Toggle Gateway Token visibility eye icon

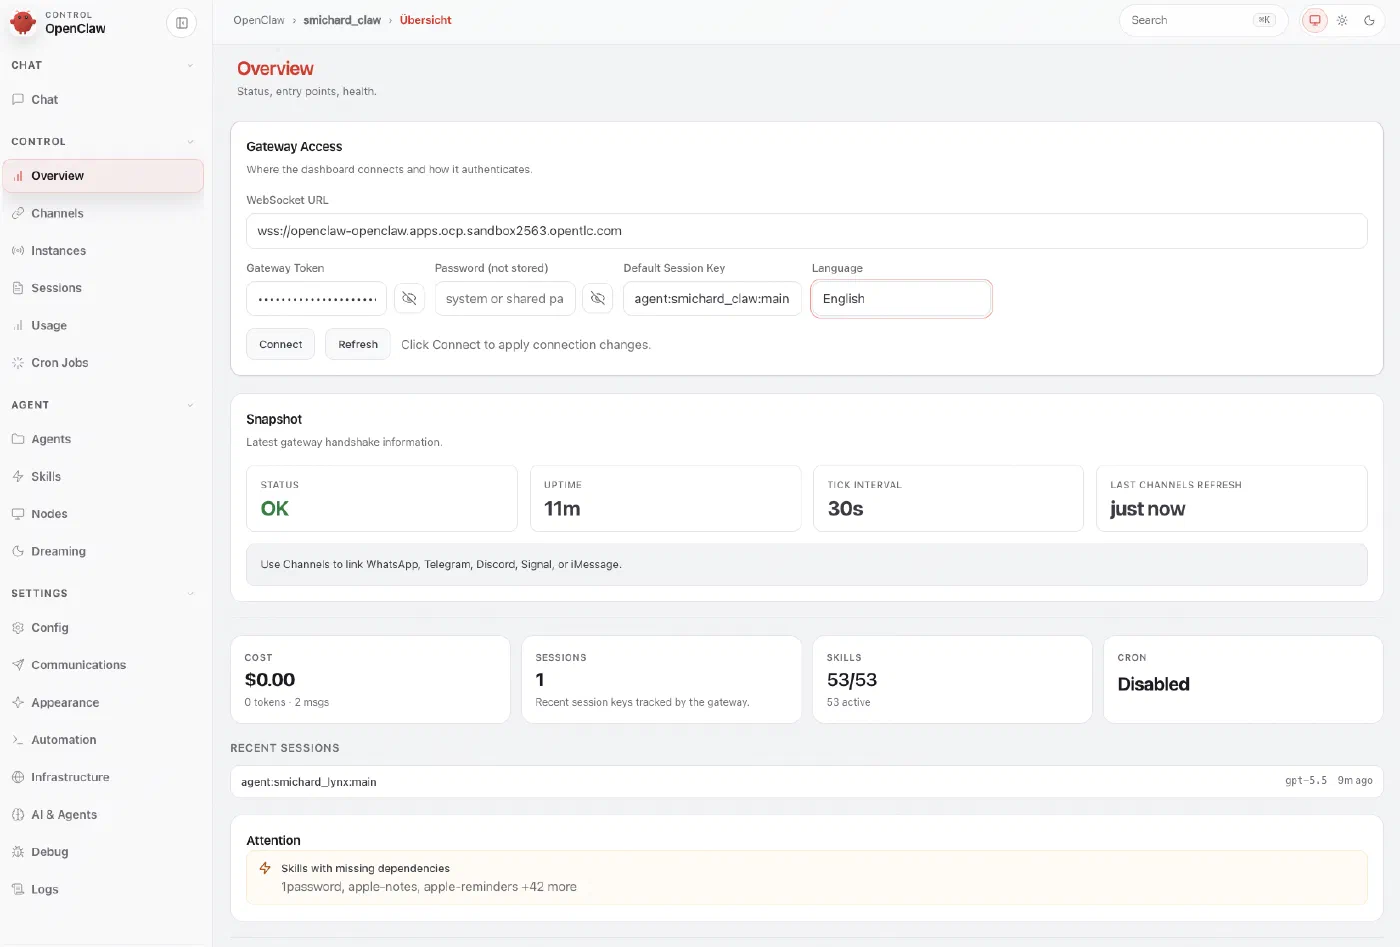coord(409,298)
